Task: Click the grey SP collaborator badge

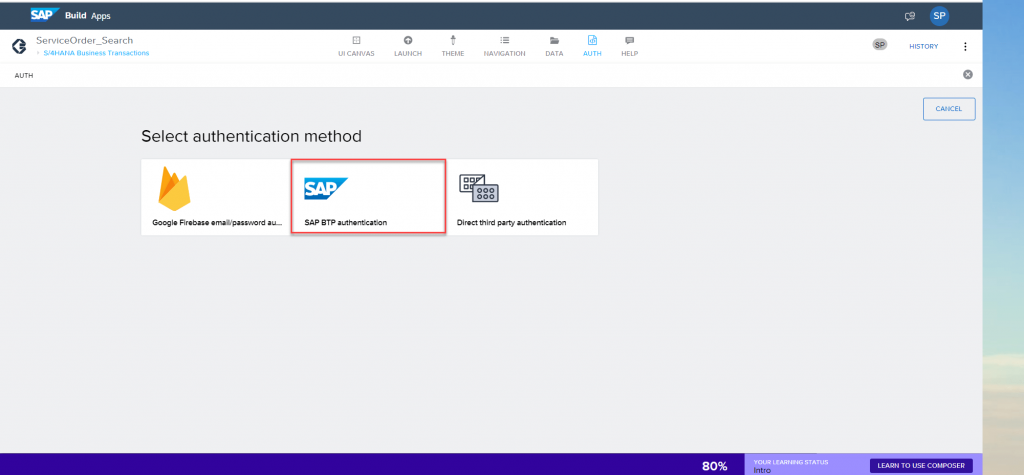Action: click(880, 44)
